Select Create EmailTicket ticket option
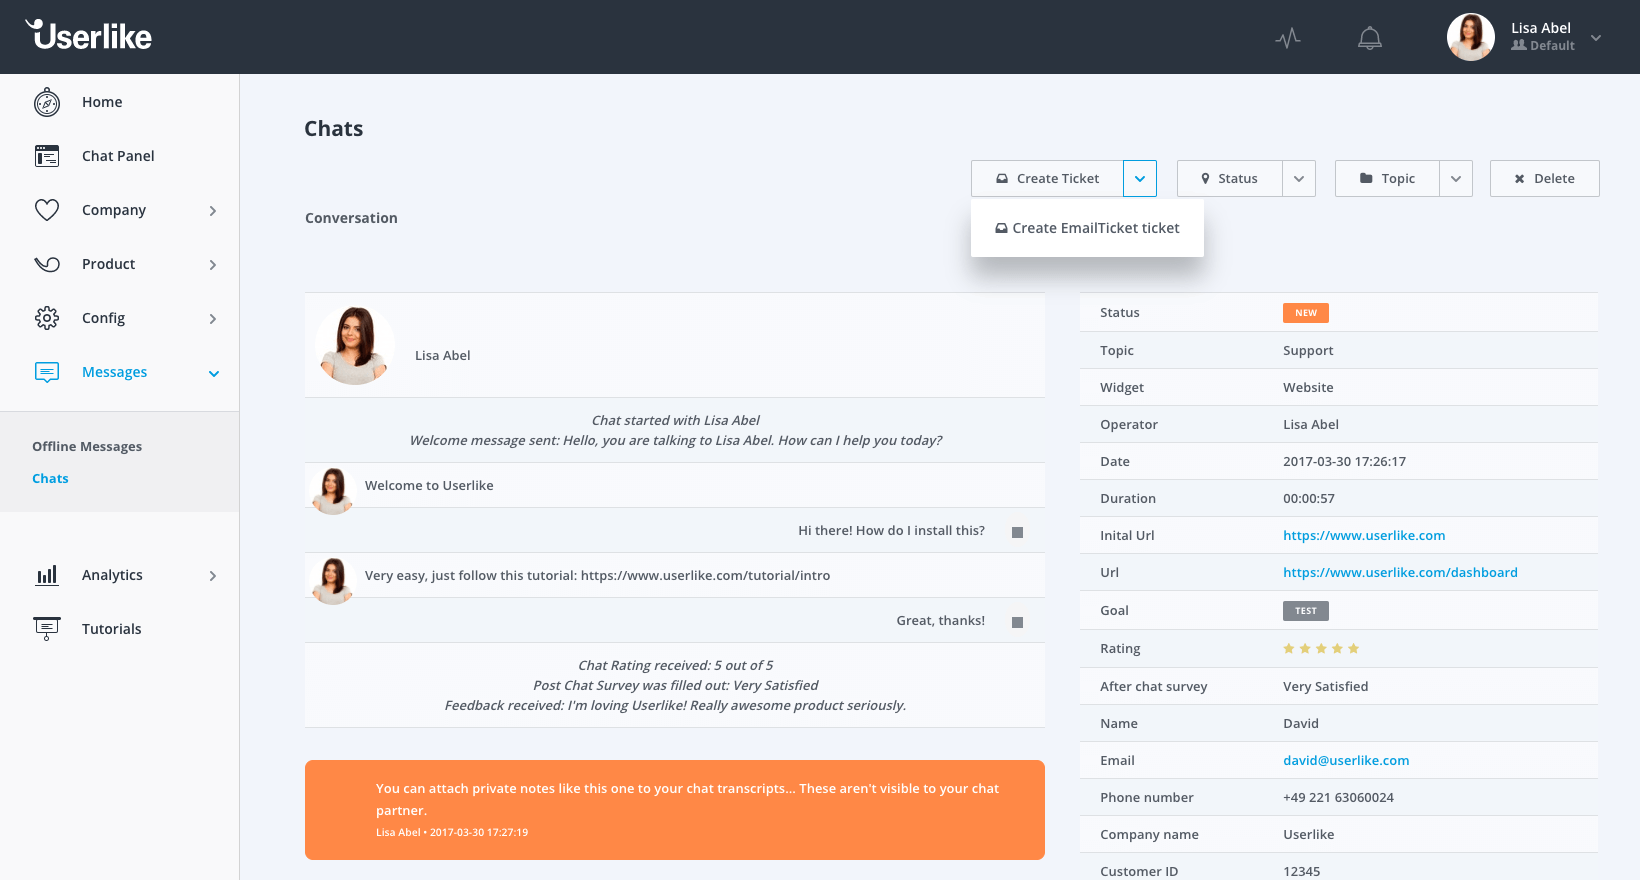The height and width of the screenshot is (880, 1640). [1087, 228]
